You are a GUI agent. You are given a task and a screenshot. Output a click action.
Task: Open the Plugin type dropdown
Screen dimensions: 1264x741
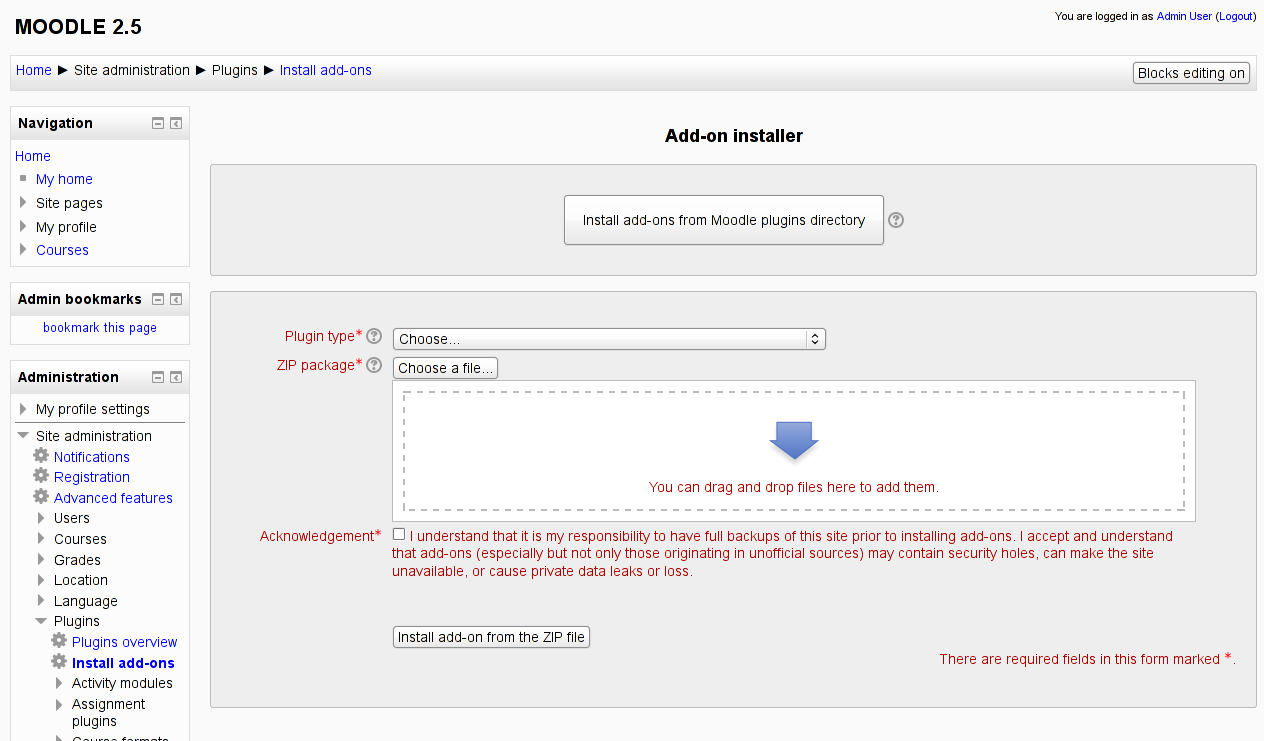[609, 339]
